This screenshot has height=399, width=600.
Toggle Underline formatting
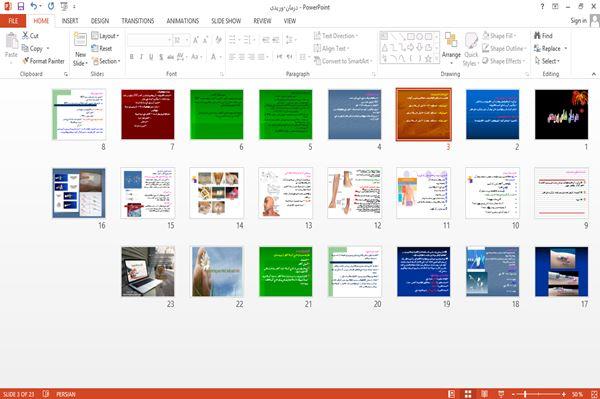pyautogui.click(x=151, y=57)
